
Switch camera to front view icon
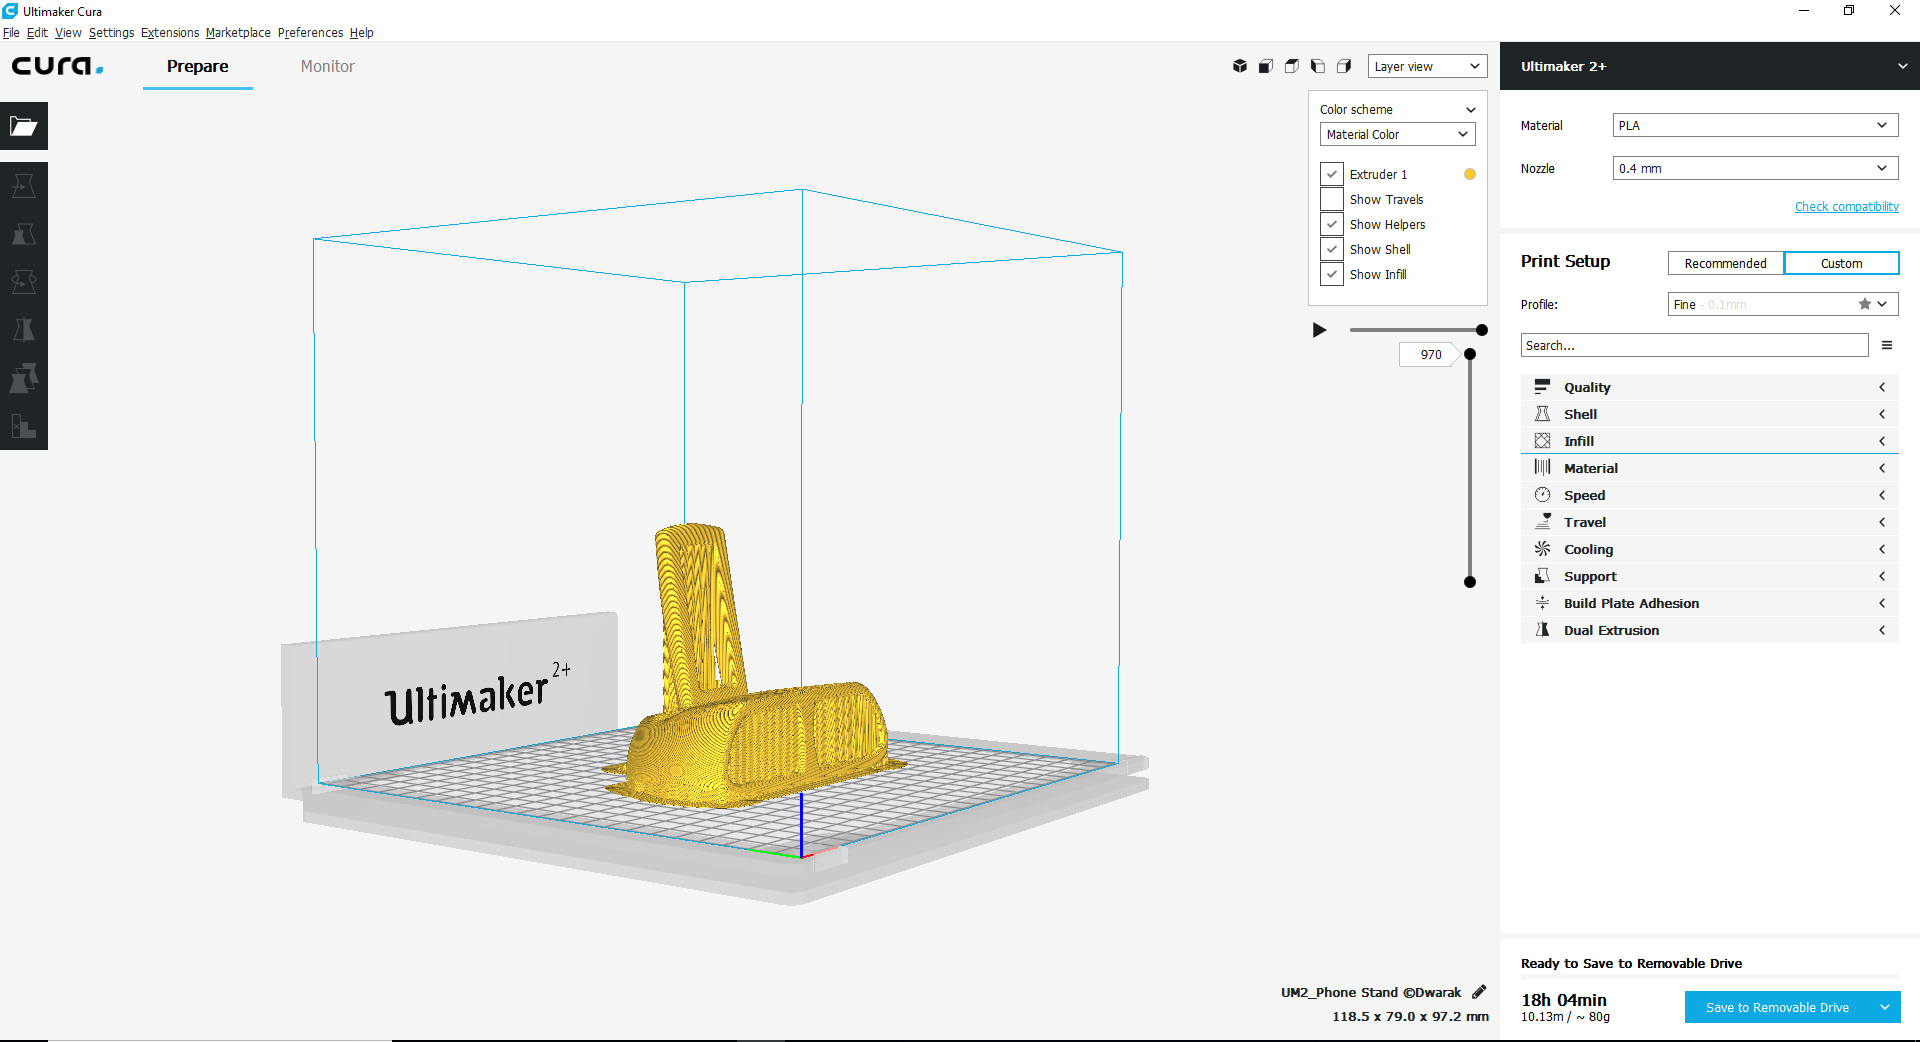coord(1266,66)
